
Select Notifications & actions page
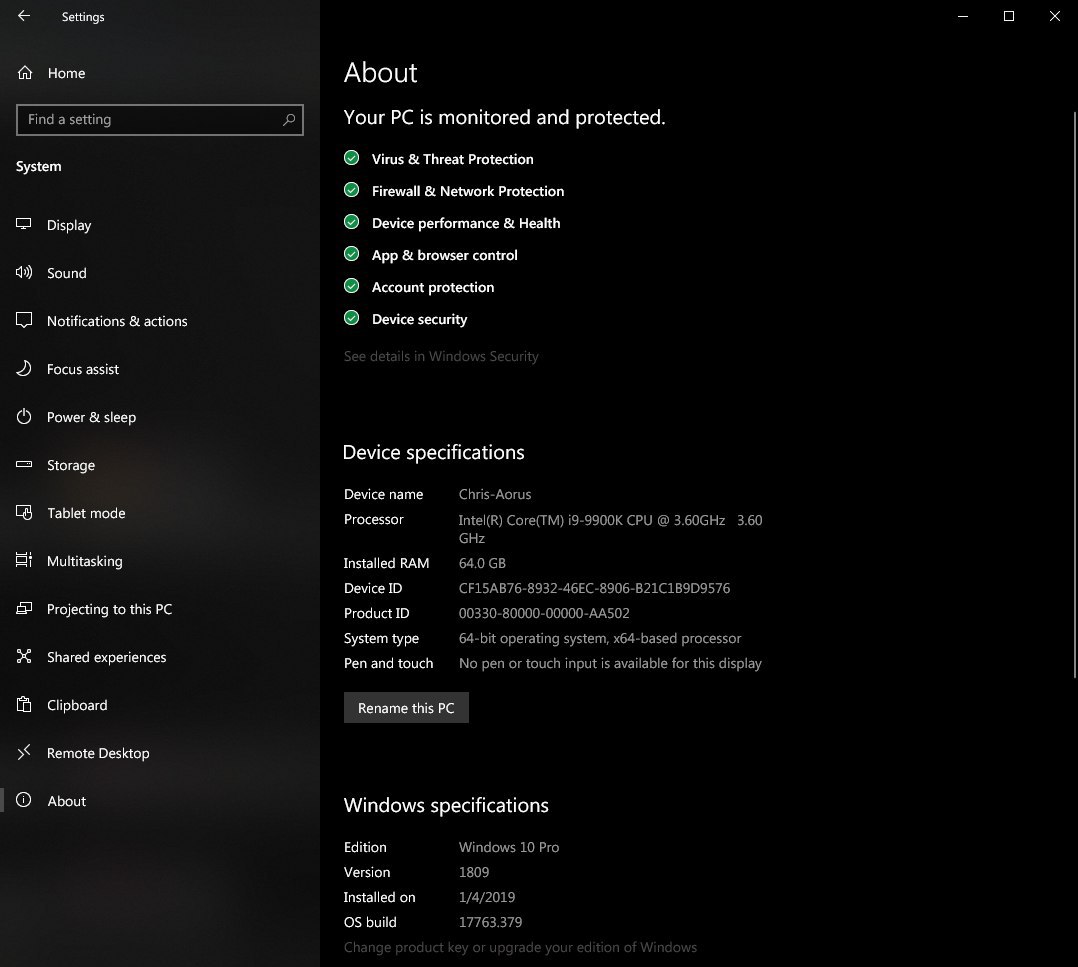117,321
